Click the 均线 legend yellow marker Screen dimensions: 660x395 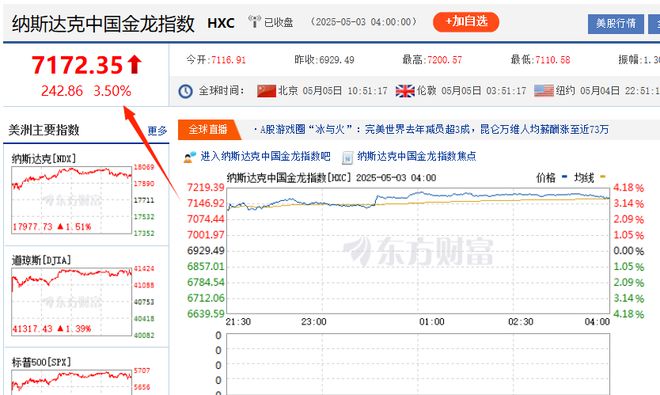point(602,176)
